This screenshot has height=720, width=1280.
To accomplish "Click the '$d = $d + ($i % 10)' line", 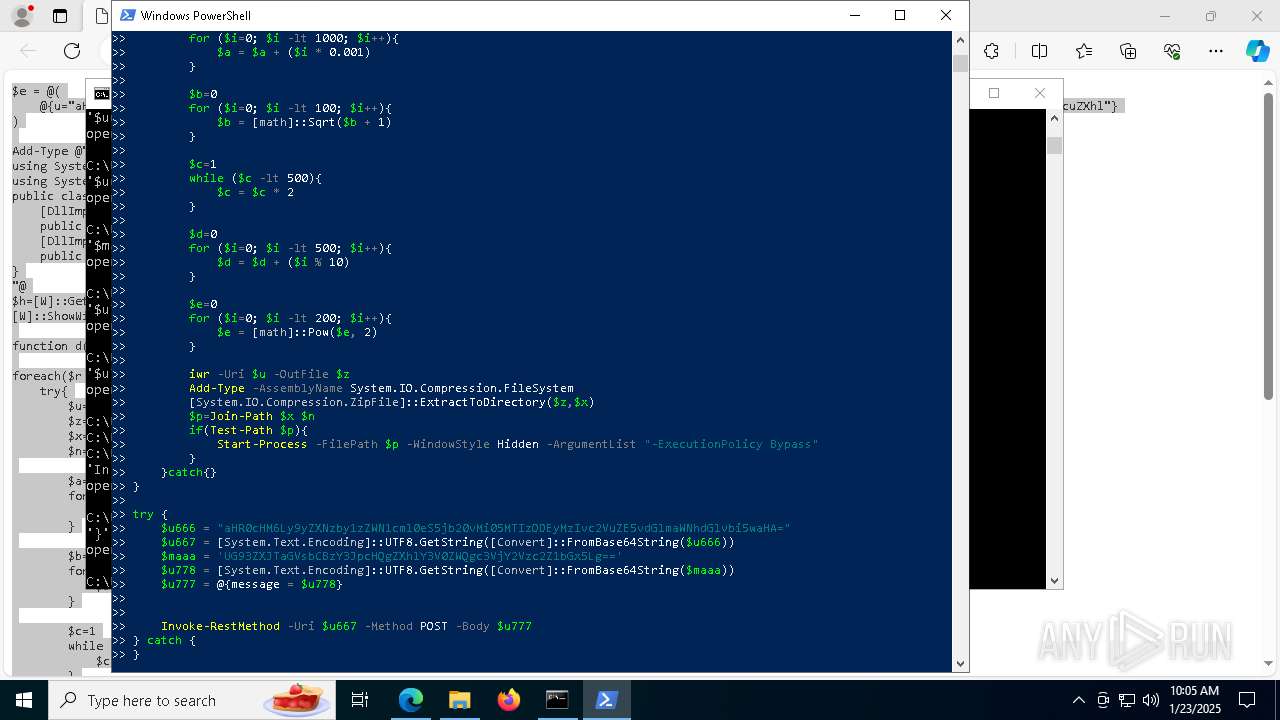I will pos(283,262).
